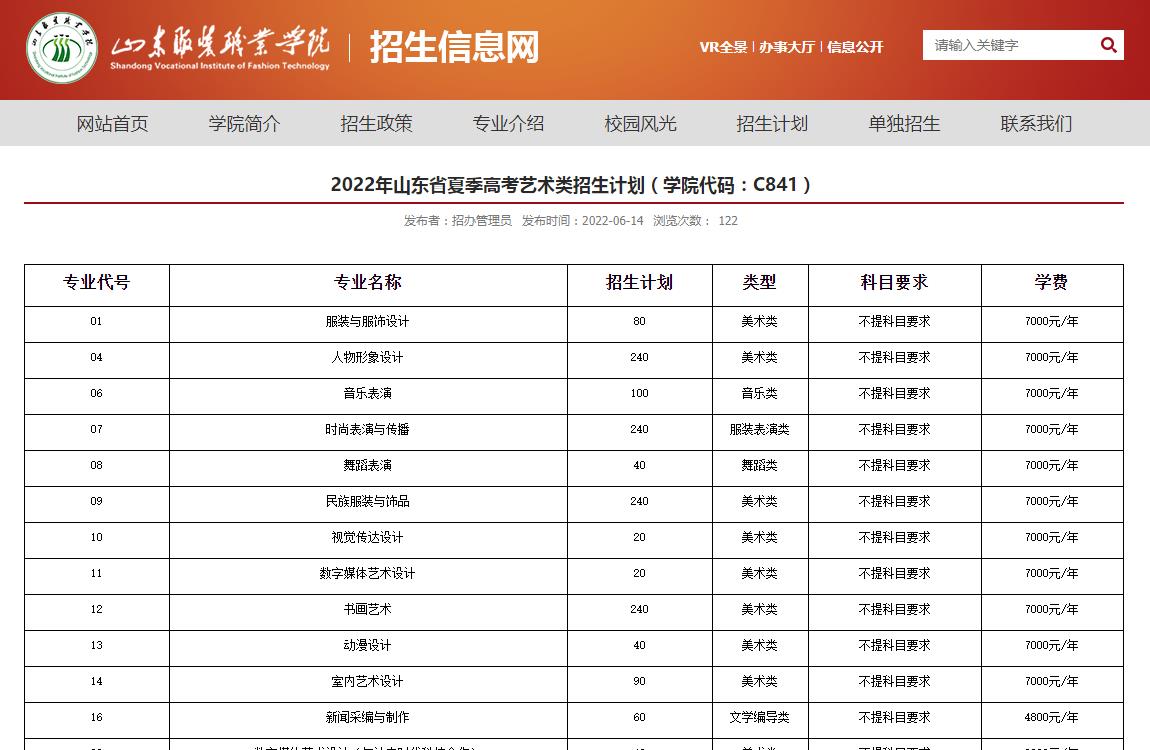
Task: Open the 招生计划 menu item
Action: (x=772, y=123)
